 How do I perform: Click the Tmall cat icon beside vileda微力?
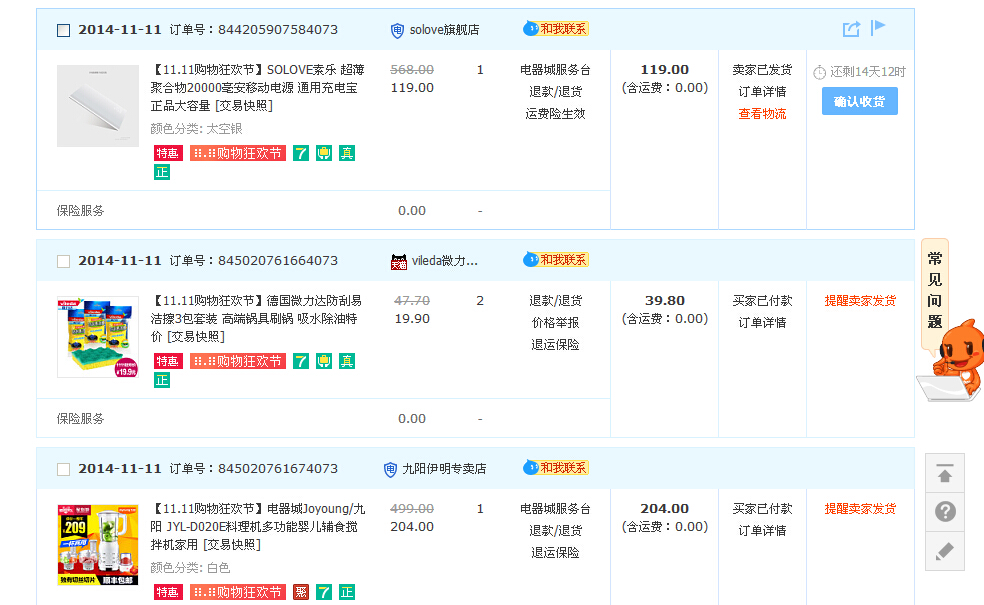(398, 262)
